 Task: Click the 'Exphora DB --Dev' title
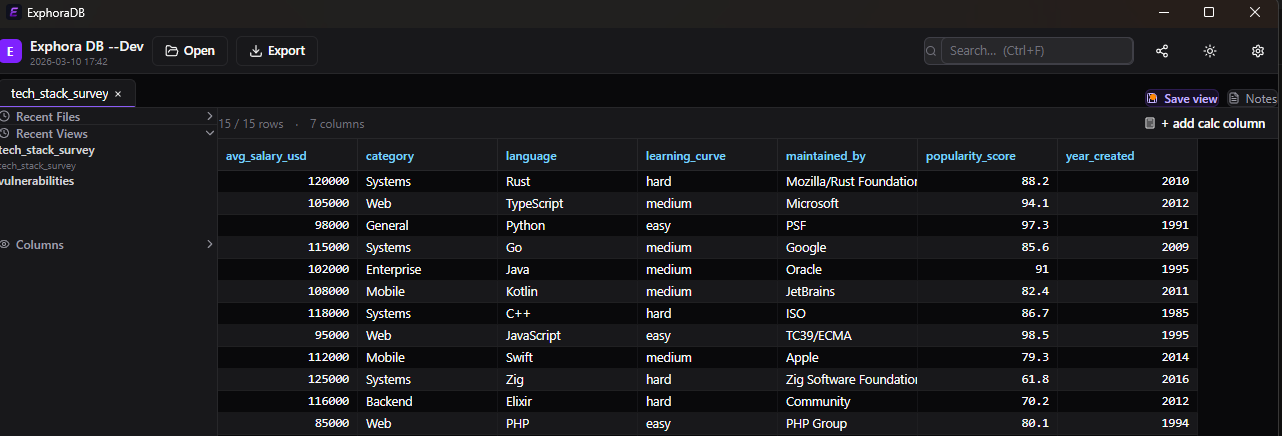pos(87,46)
